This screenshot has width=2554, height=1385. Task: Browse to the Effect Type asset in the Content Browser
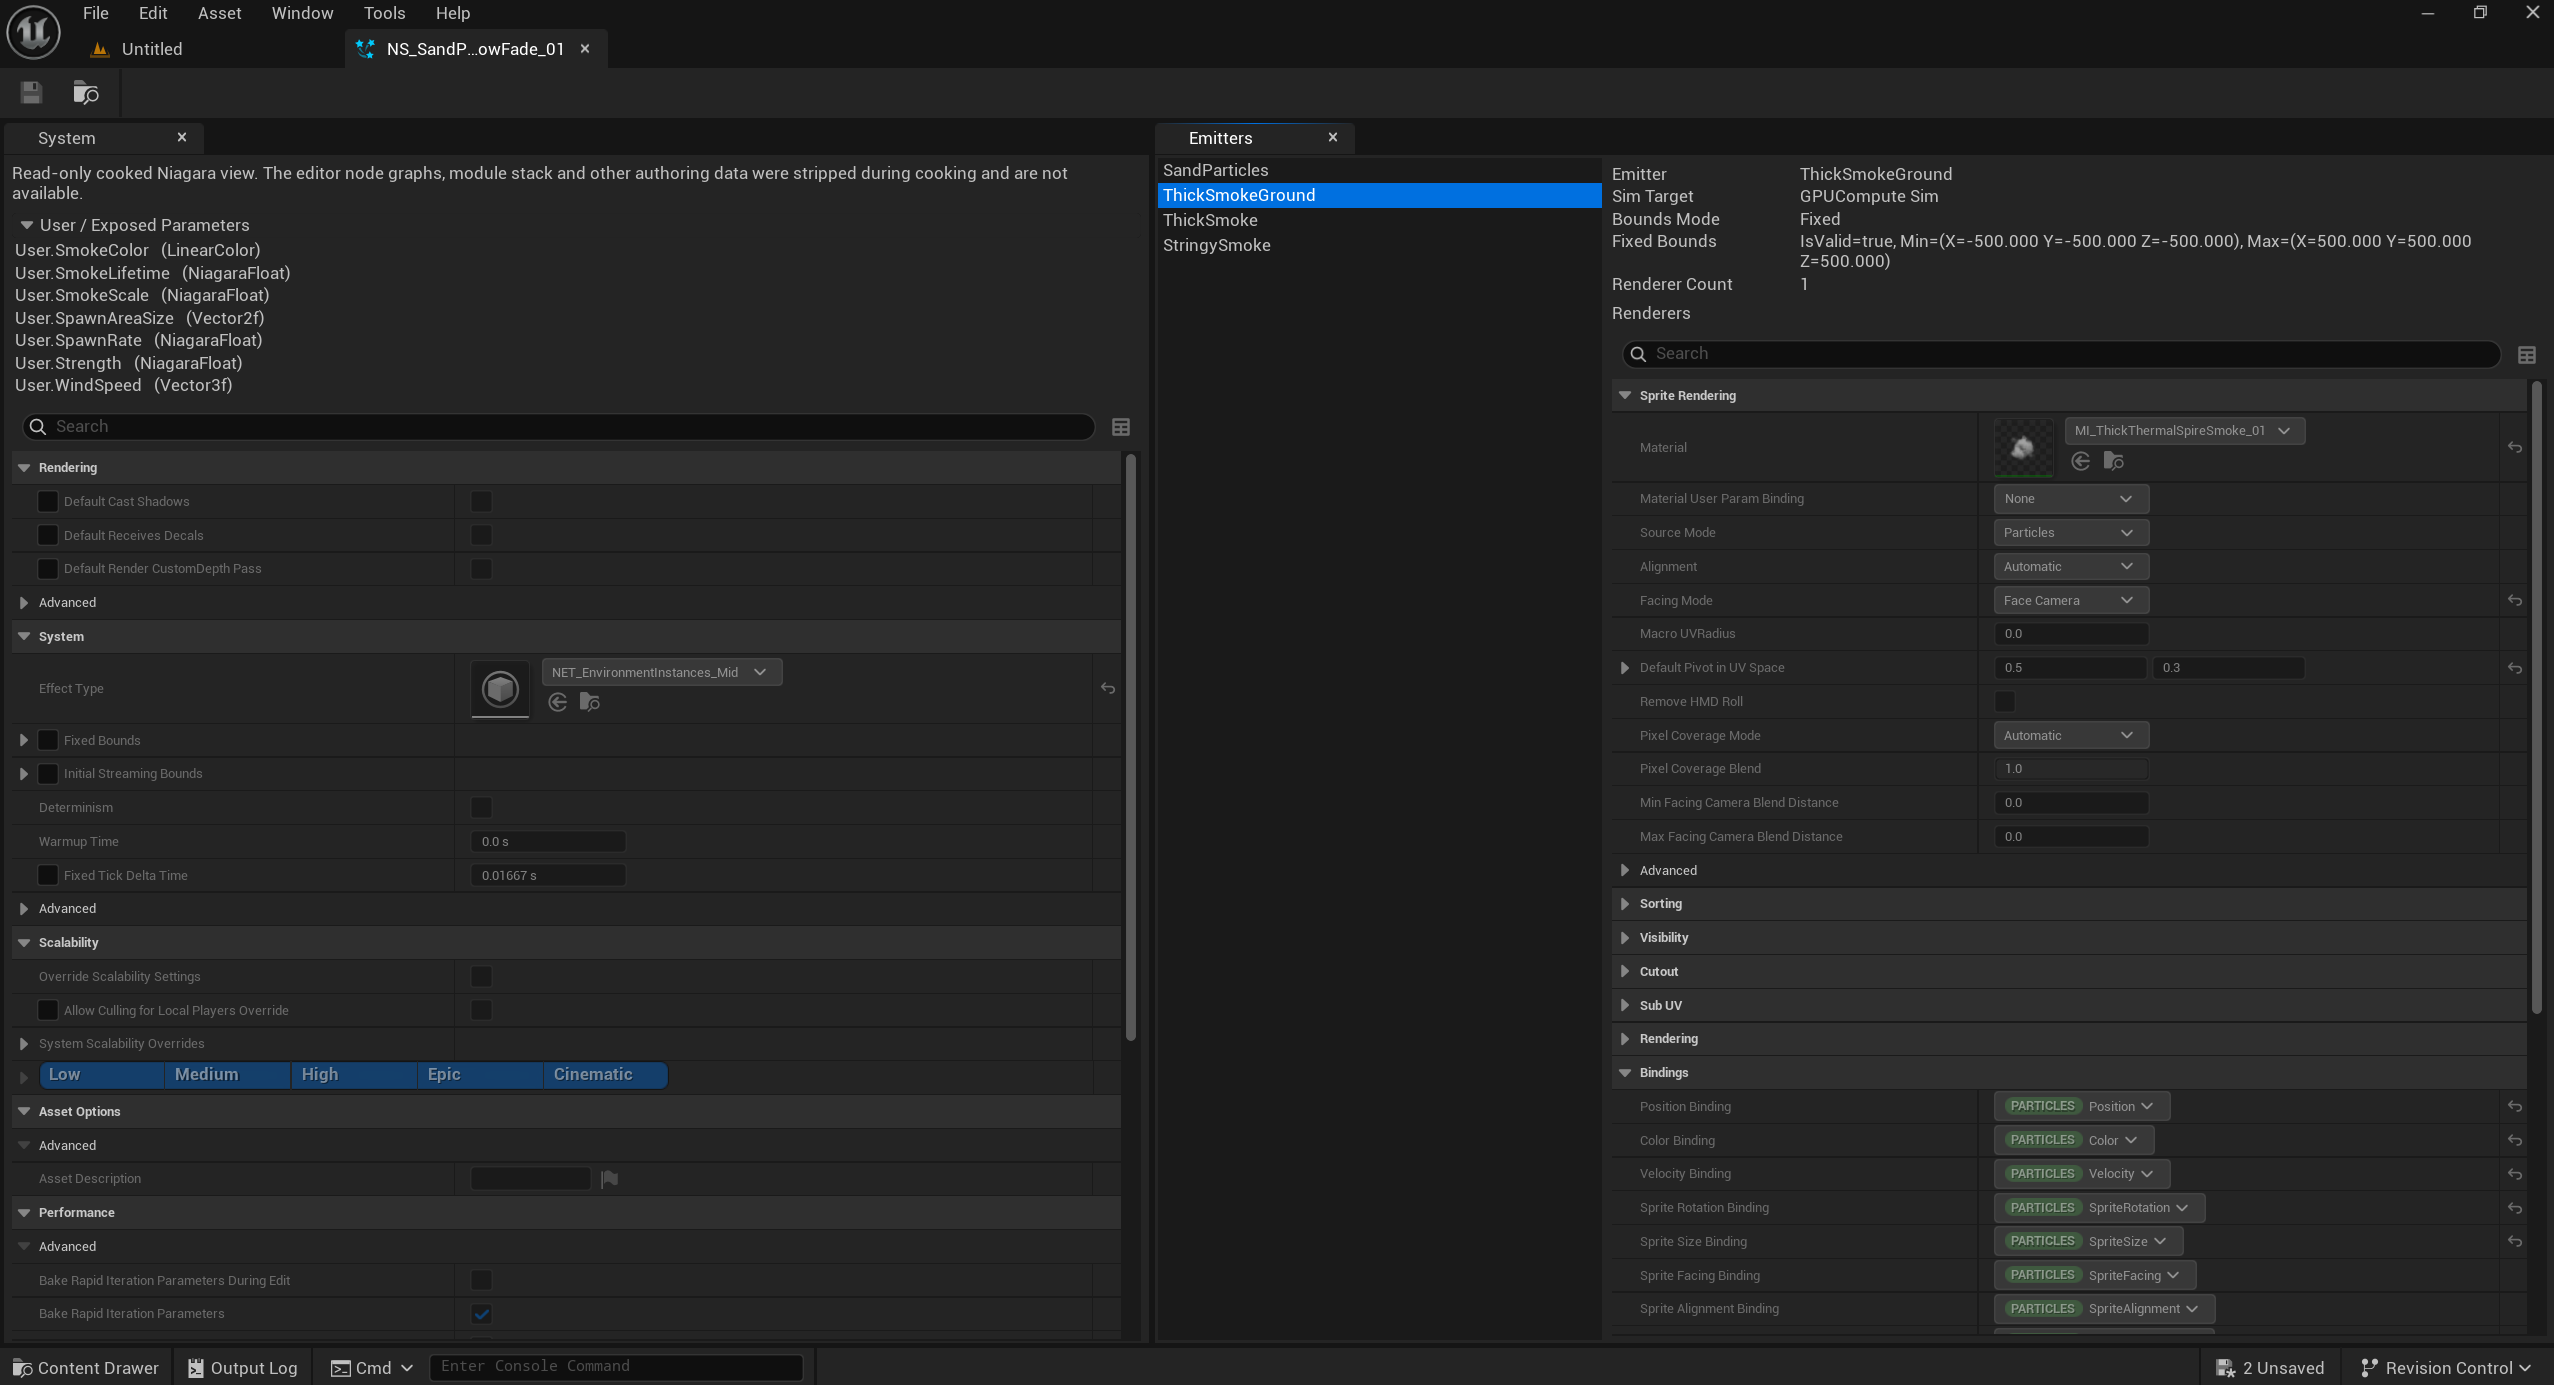point(590,702)
